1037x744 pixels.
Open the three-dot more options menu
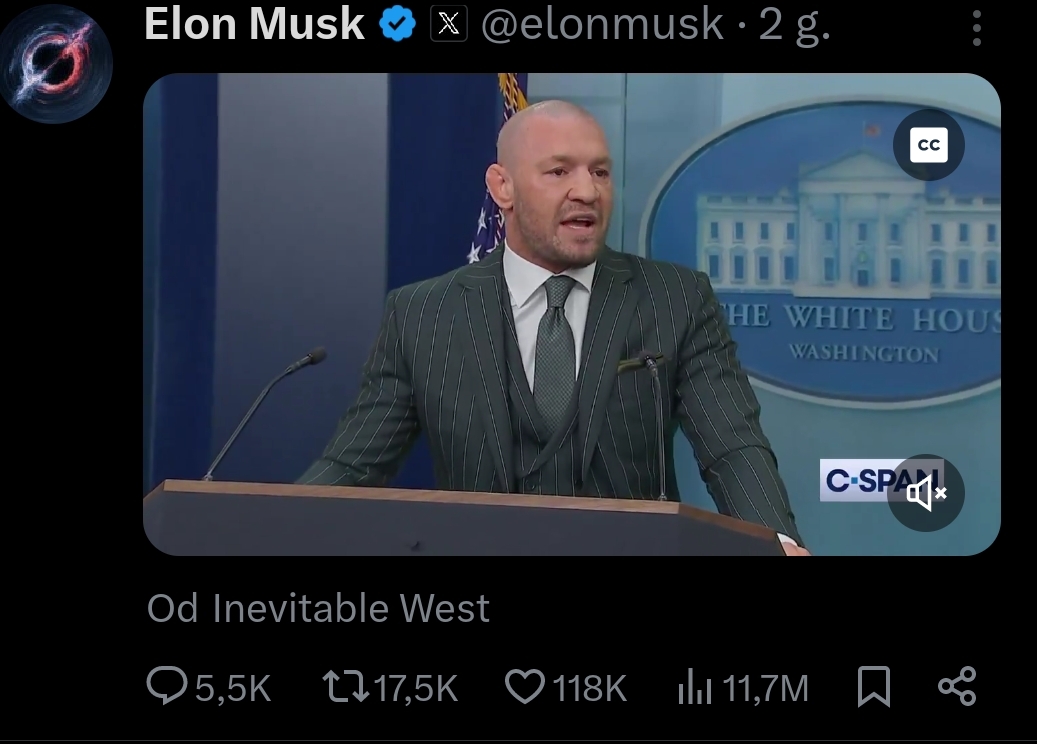pyautogui.click(x=977, y=28)
